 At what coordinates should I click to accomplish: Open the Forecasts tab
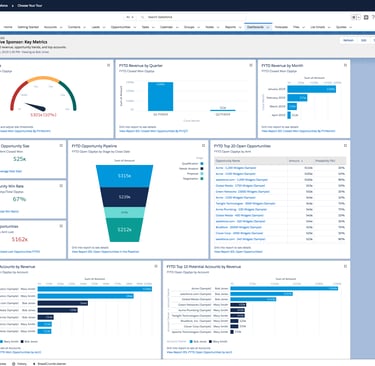point(281,27)
